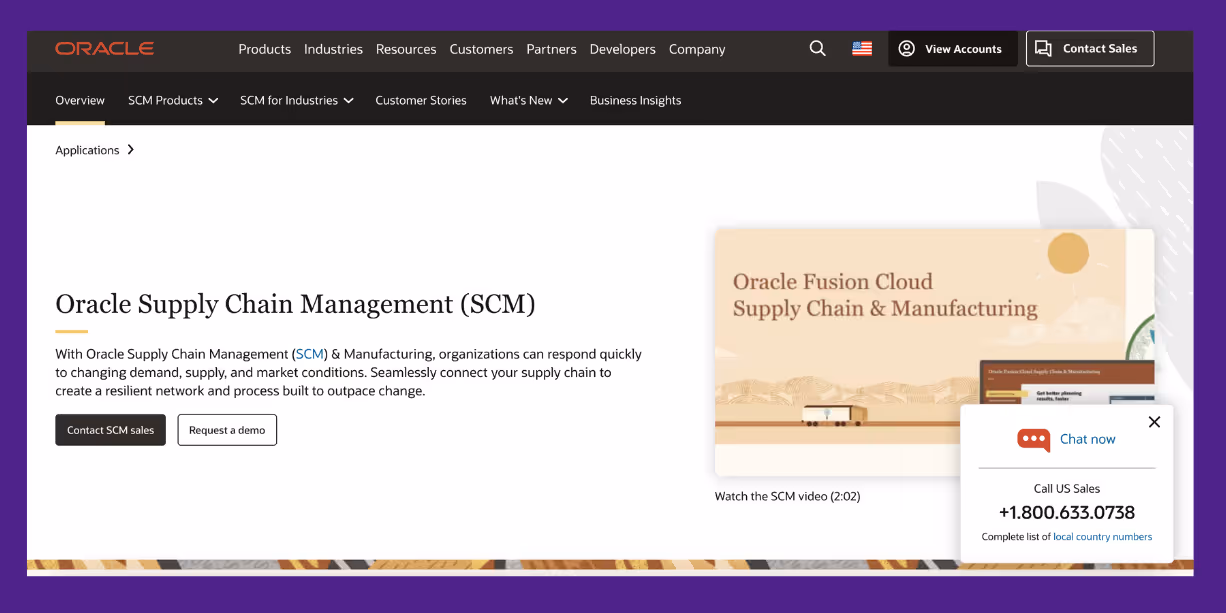1226x613 pixels.
Task: Open the local country numbers link
Action: pos(1102,537)
